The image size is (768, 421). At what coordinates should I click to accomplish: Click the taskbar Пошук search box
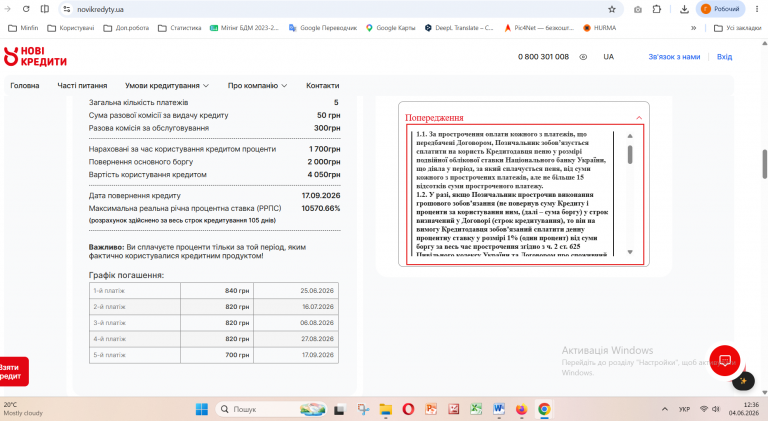point(272,409)
